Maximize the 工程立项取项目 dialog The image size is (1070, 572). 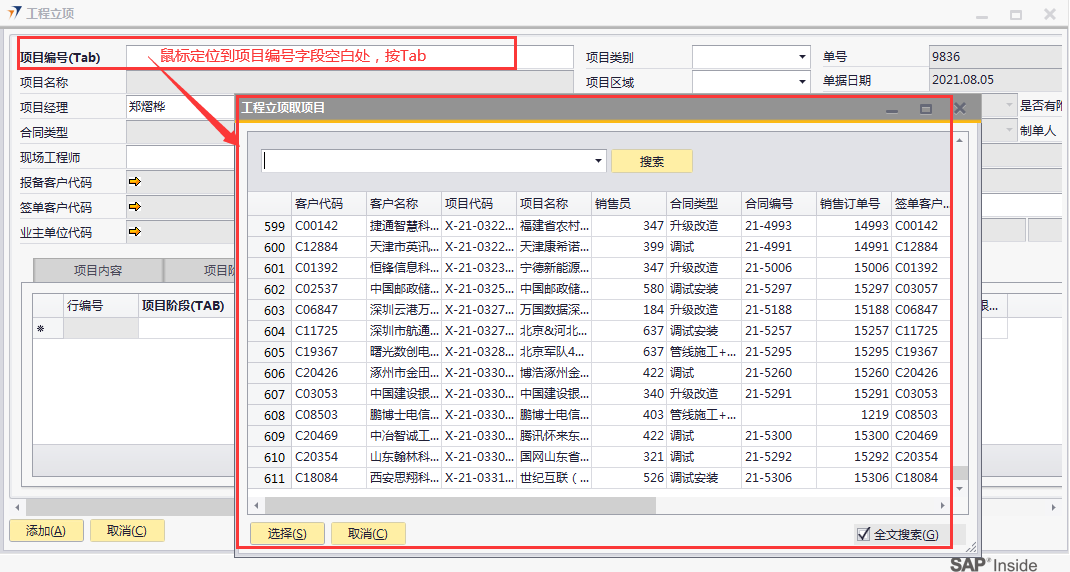(925, 108)
